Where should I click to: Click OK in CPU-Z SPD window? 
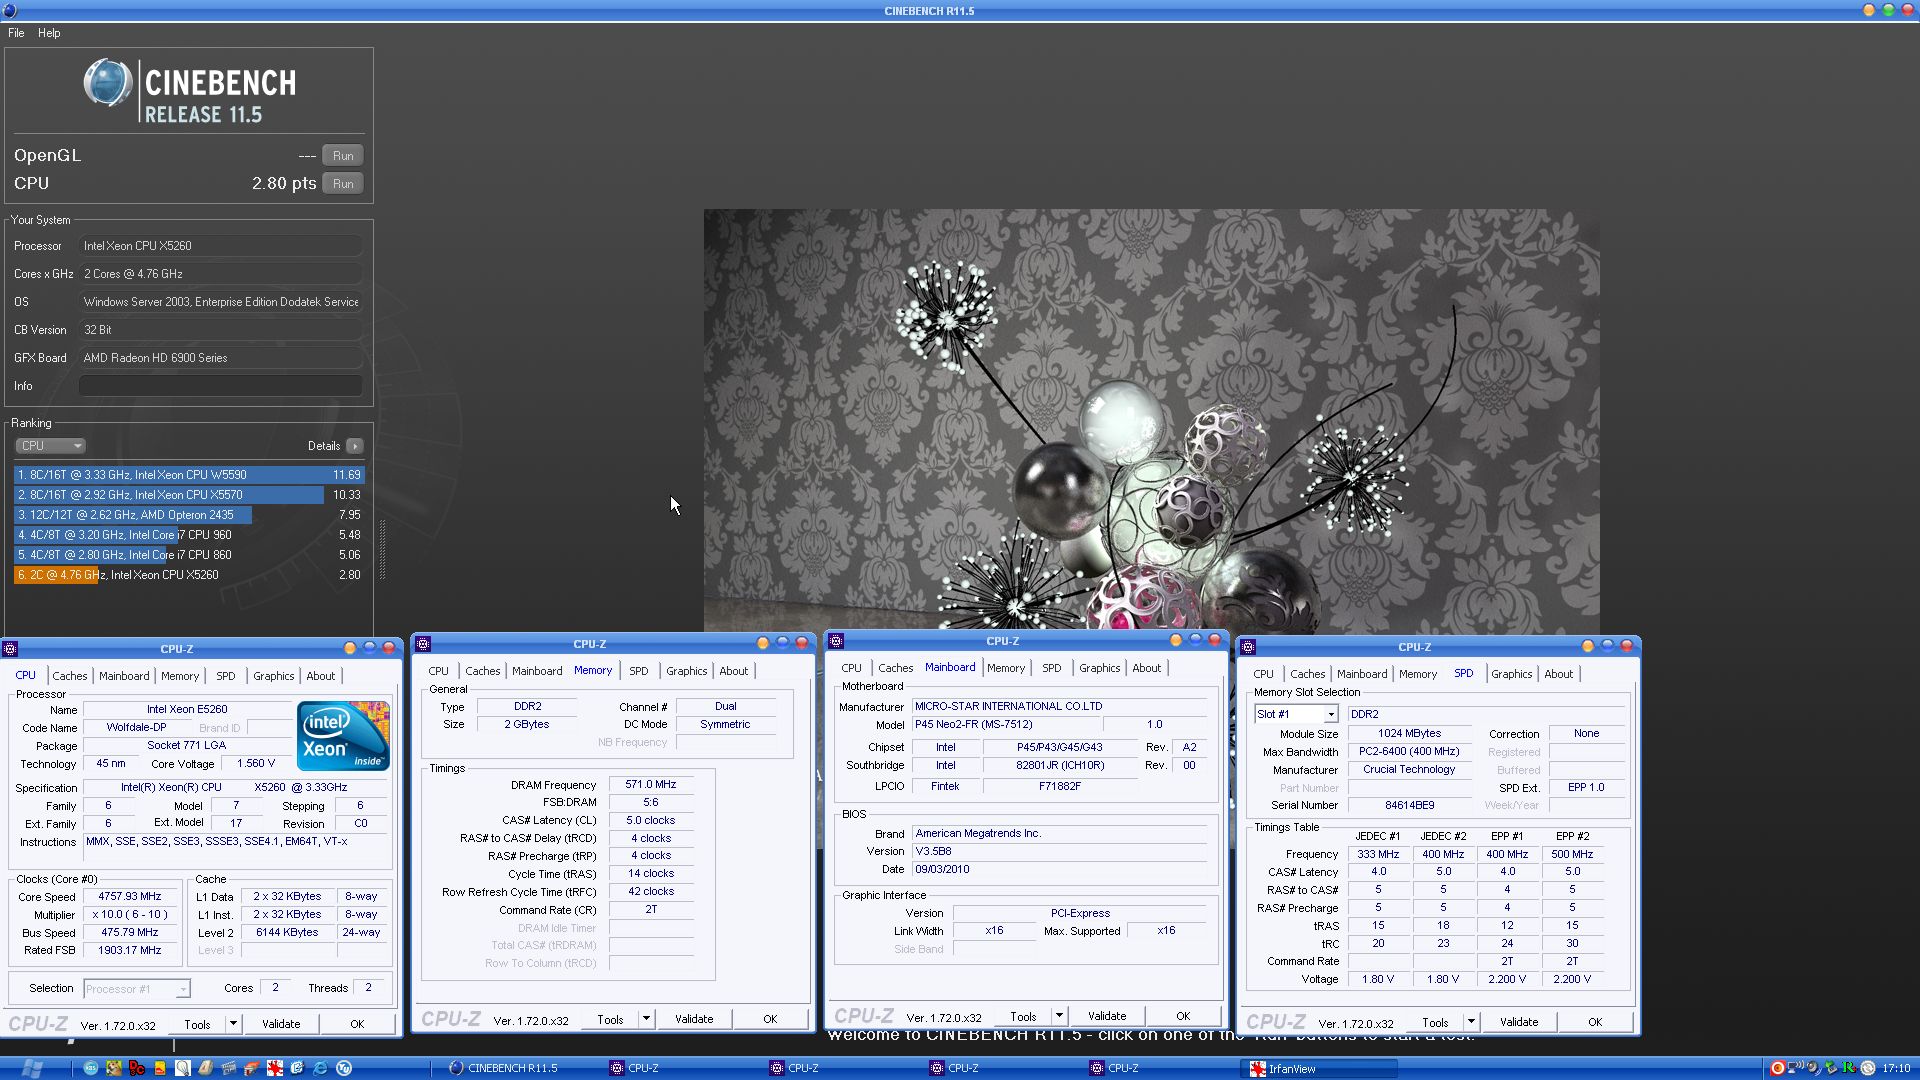1595,1022
